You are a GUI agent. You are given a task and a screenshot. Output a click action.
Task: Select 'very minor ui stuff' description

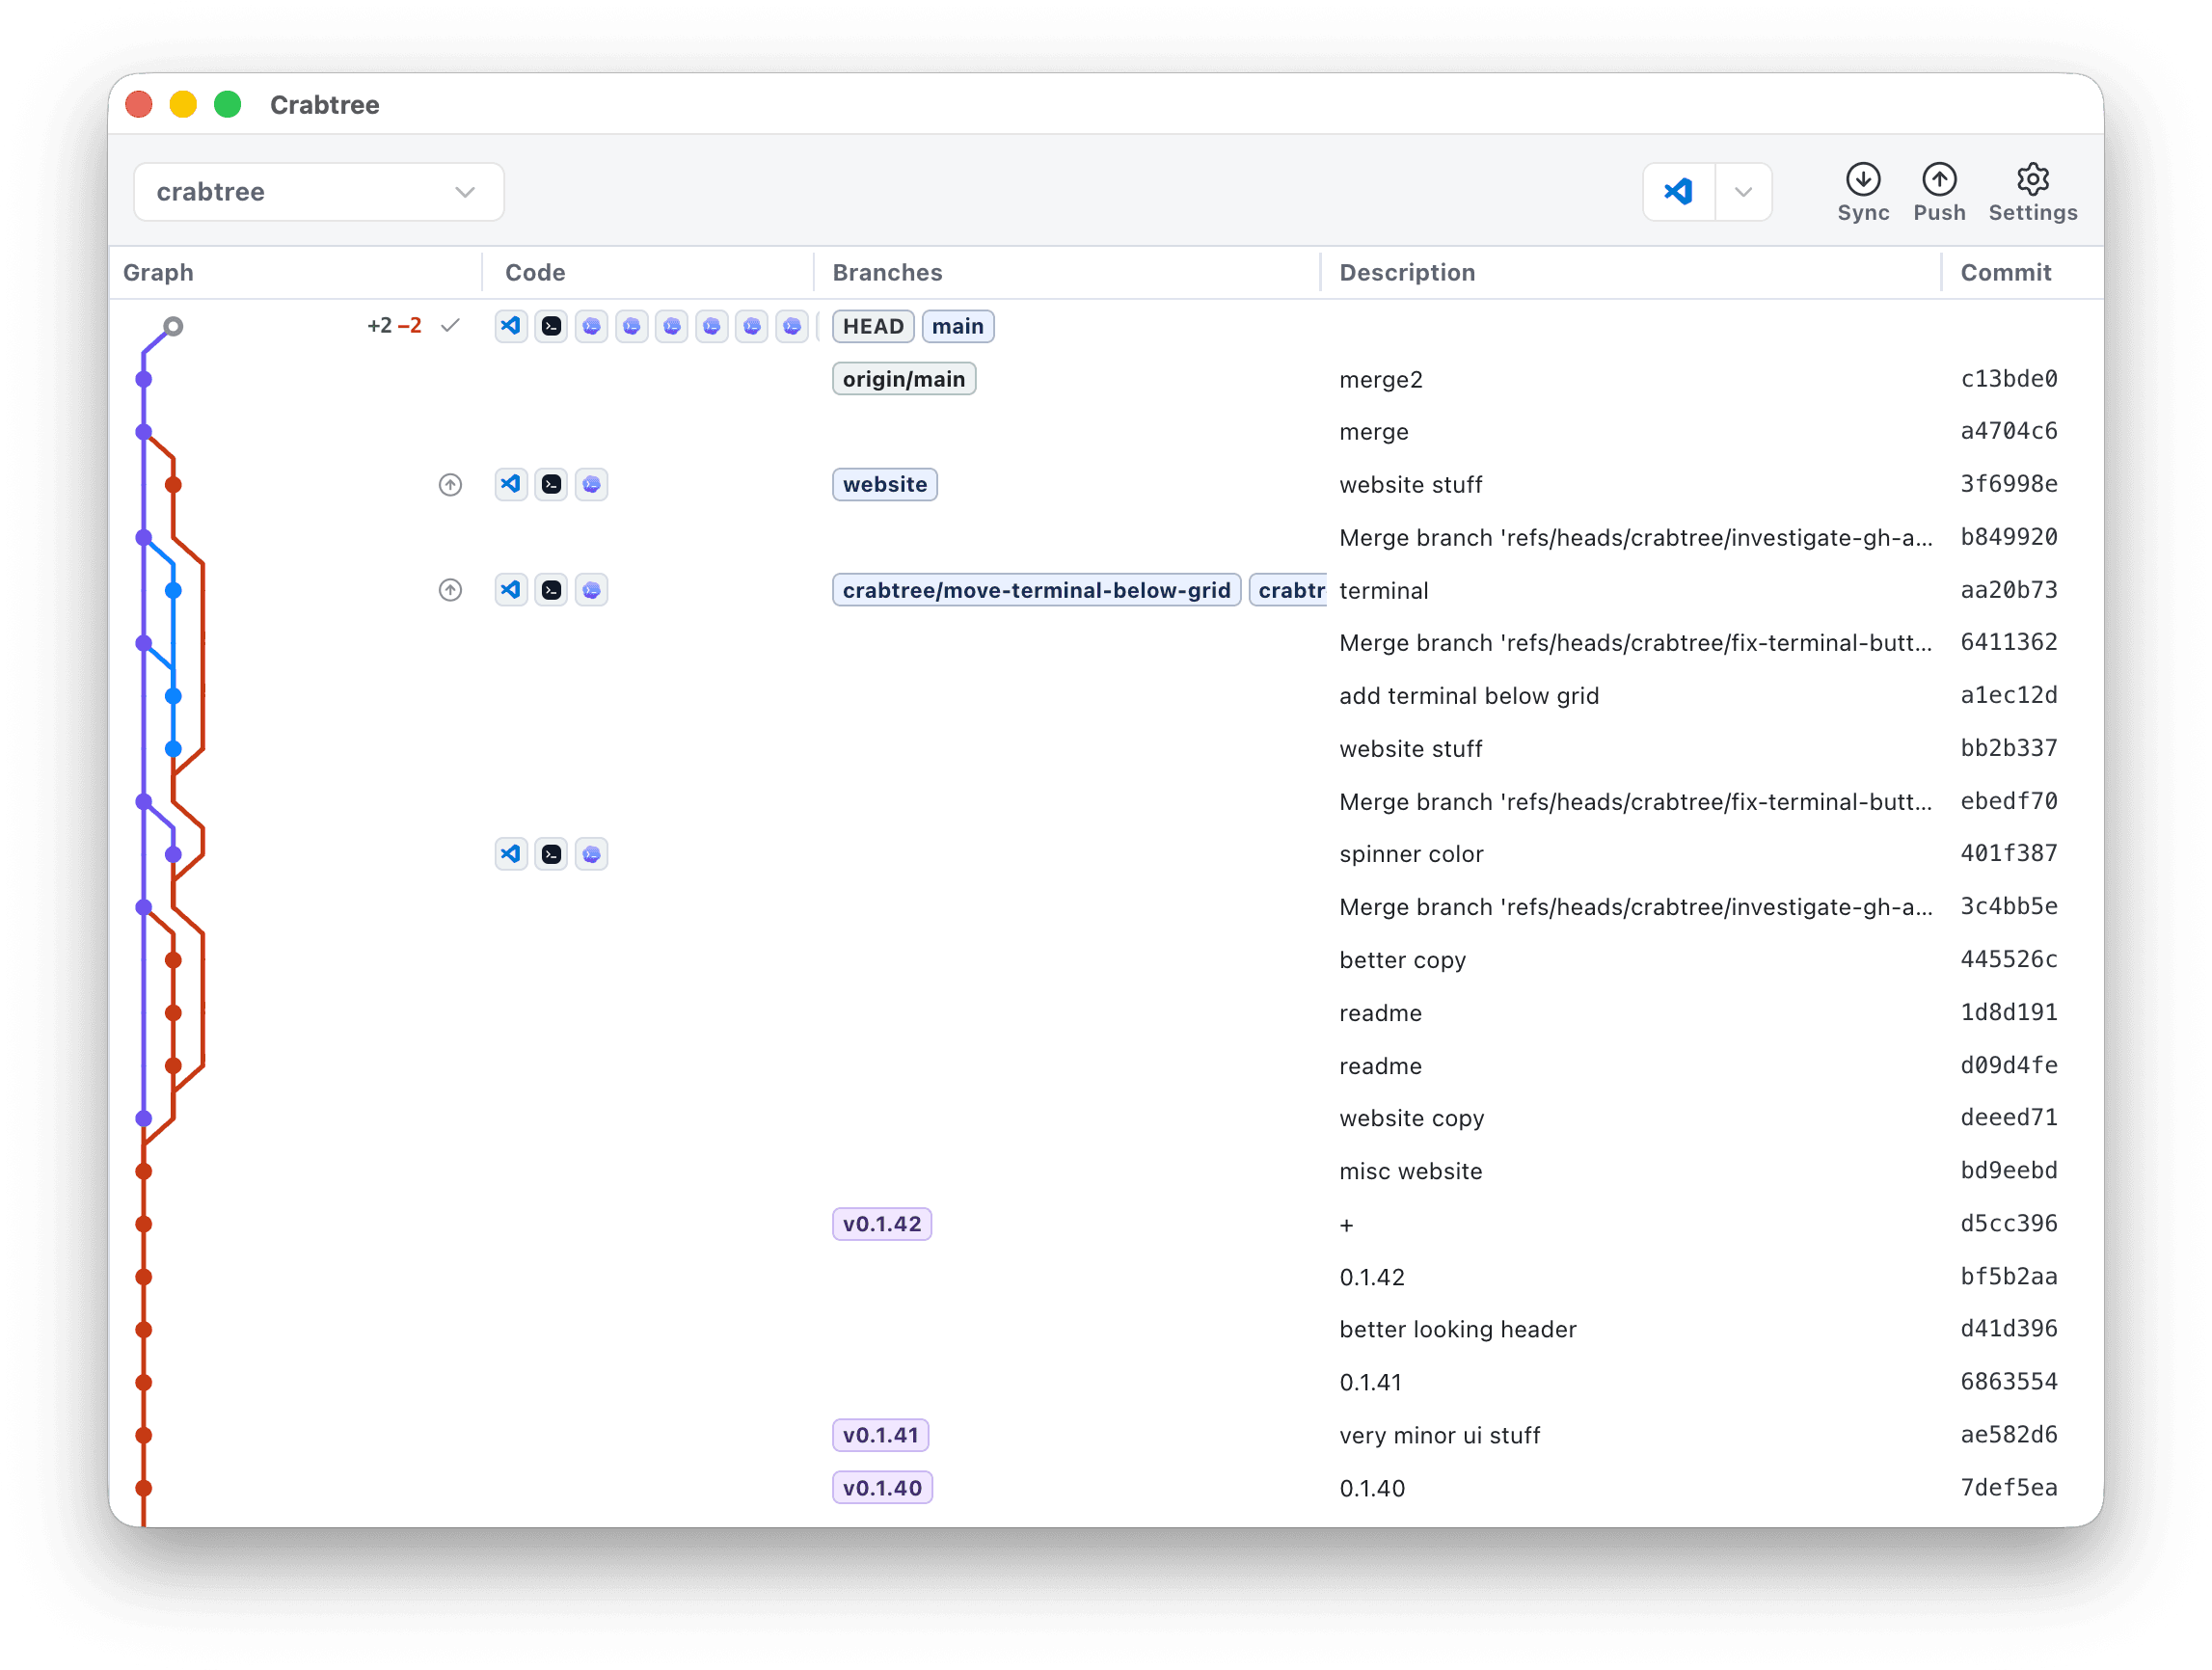pos(1439,1435)
